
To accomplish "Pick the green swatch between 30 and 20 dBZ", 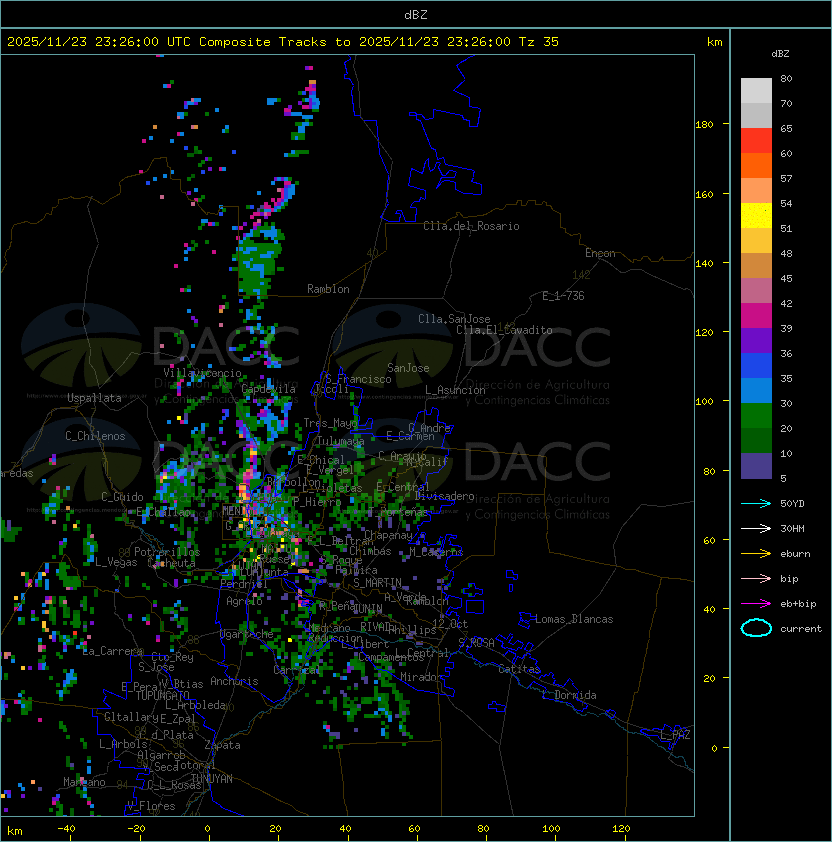I will pyautogui.click(x=756, y=416).
